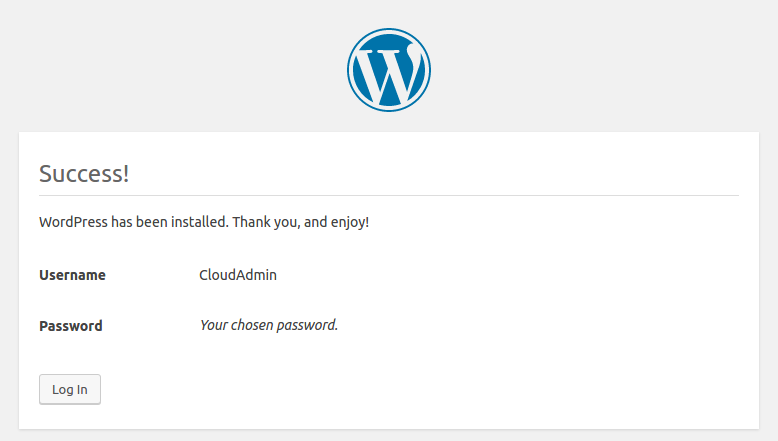
Task: Click 'Thank you' in the install message
Action: coord(265,221)
